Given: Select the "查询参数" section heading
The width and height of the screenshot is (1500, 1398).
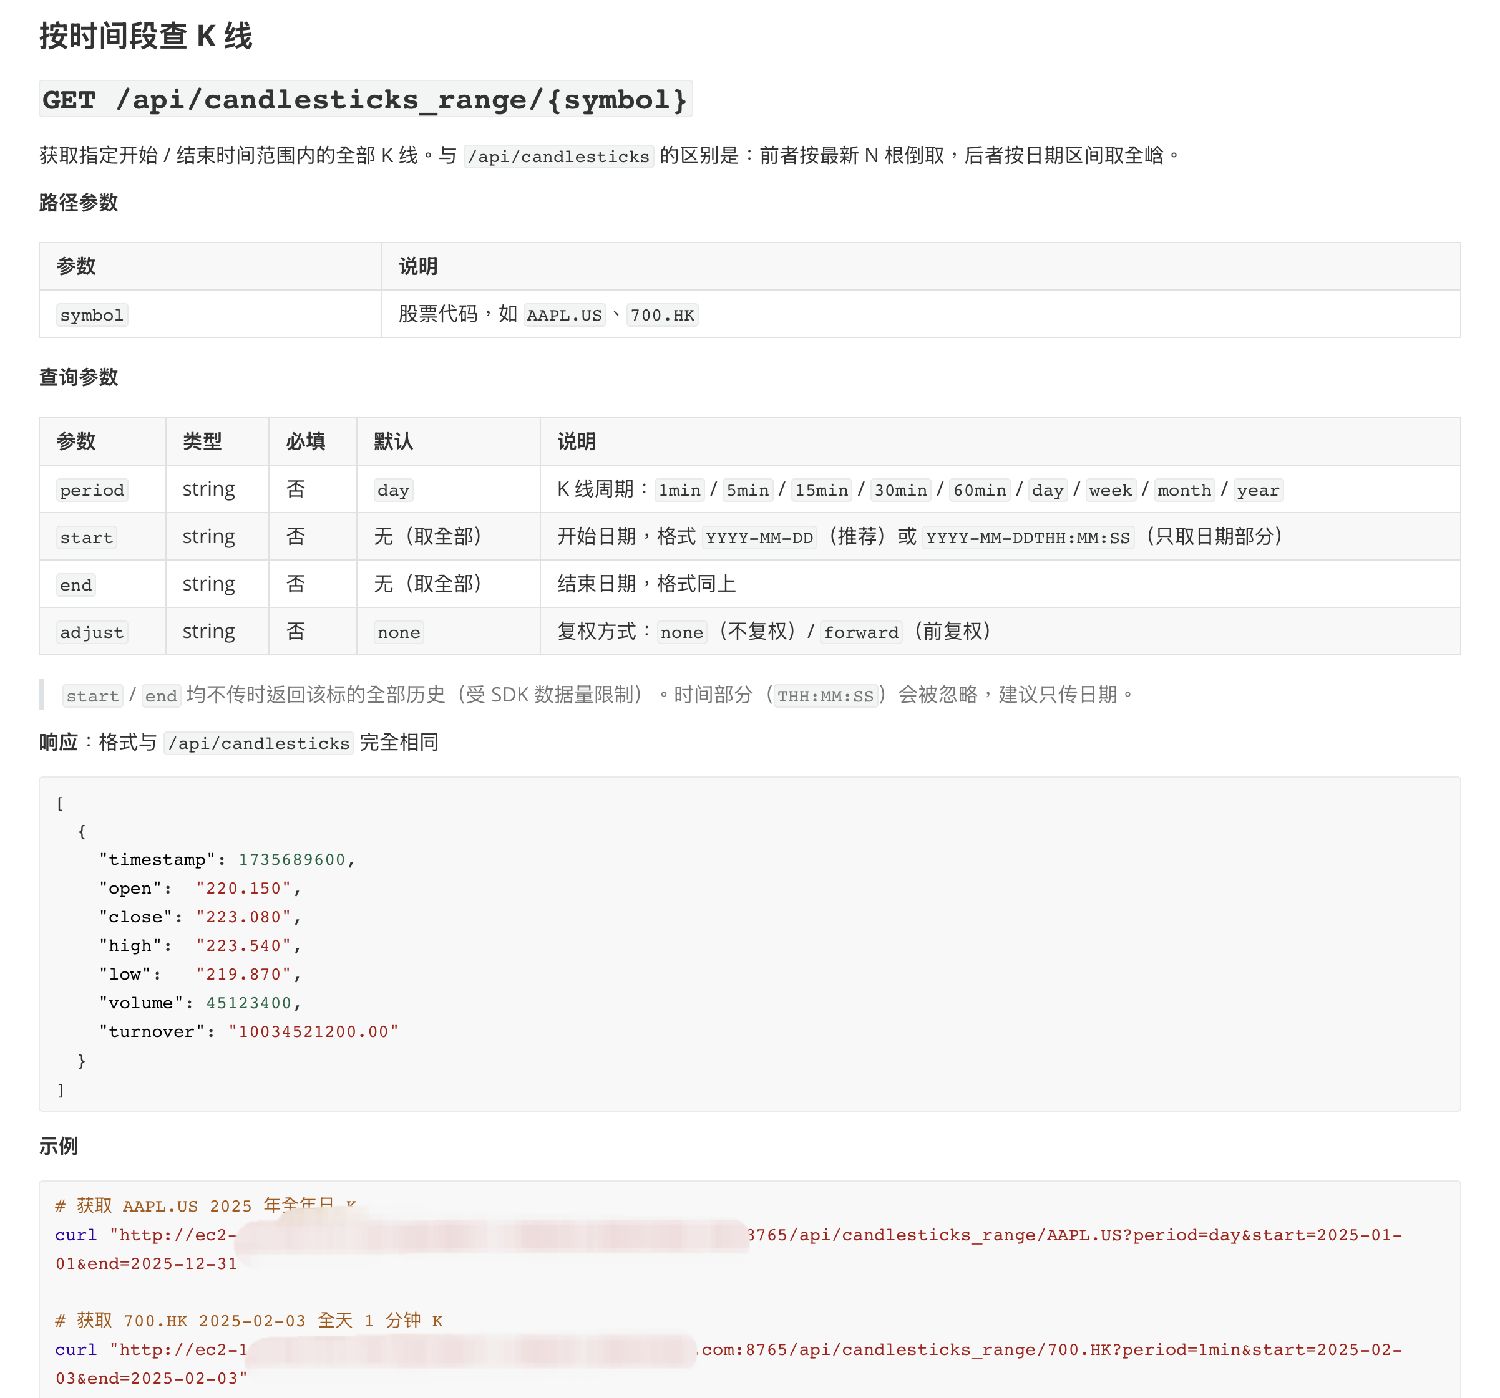Looking at the screenshot, I should (x=78, y=377).
